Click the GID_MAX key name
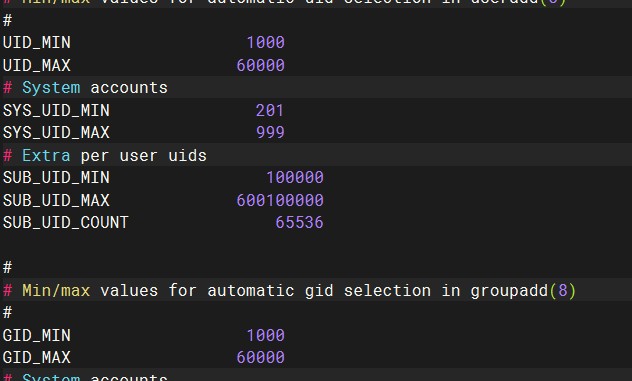Screen dimensions: 632x381 coord(37,357)
